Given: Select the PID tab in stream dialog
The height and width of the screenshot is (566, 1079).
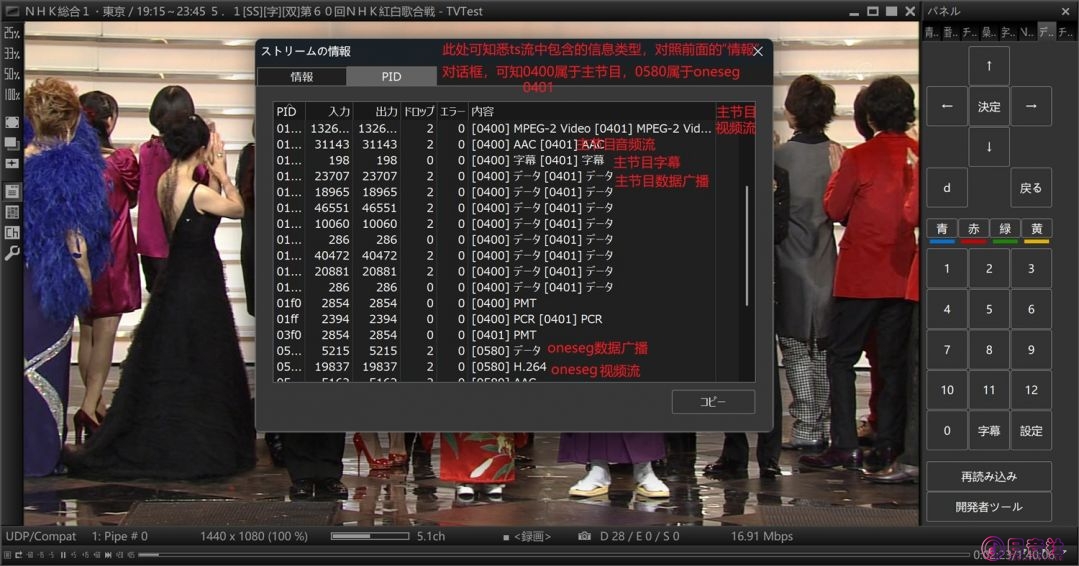Looking at the screenshot, I should 391,76.
